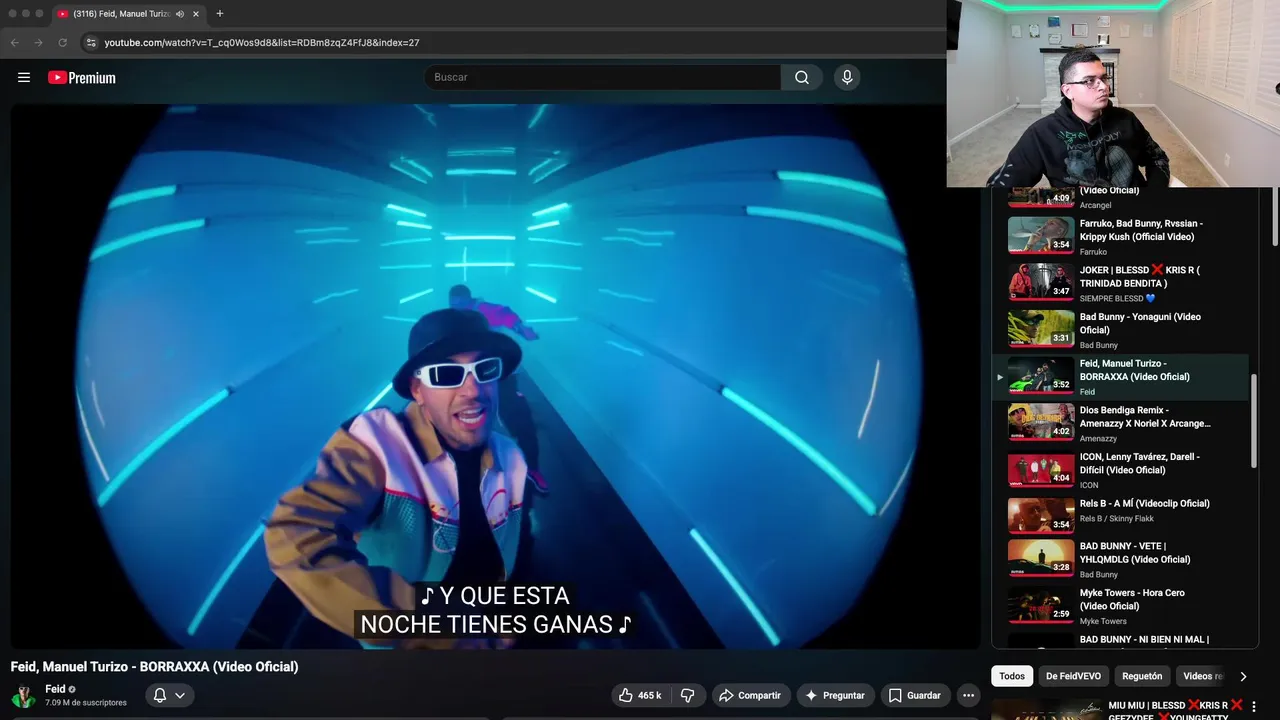Image resolution: width=1280 pixels, height=720 pixels.
Task: Click the playlist panel scrollbar
Action: click(x=1254, y=420)
